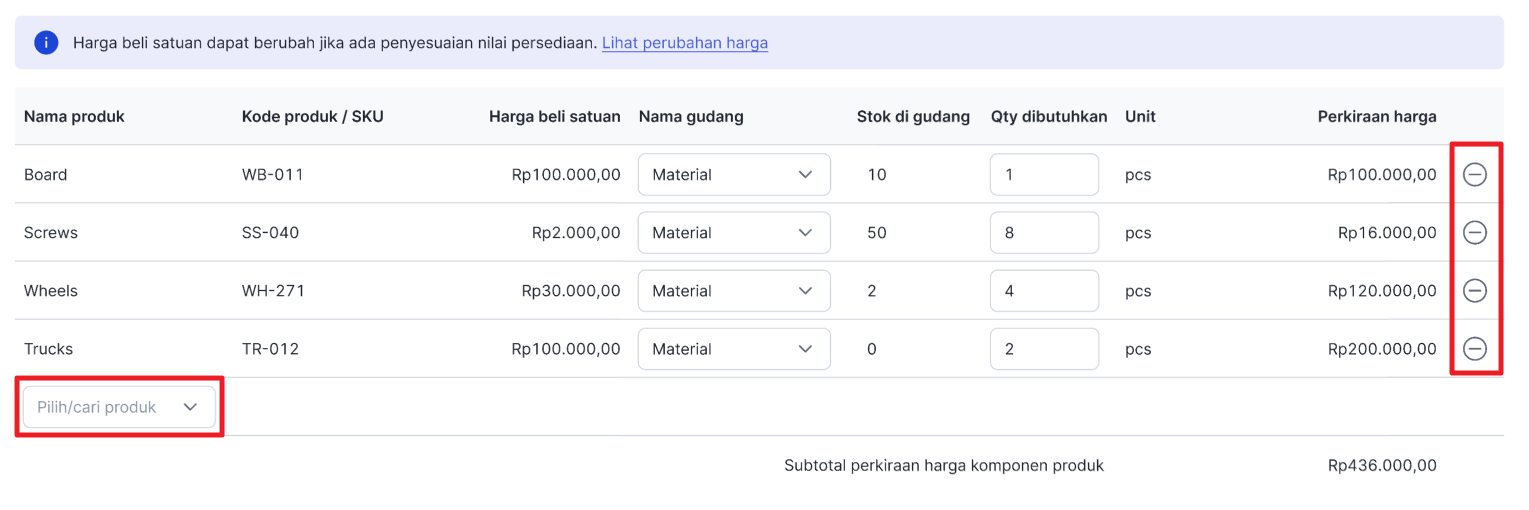Screen dimensions: 1529x510
Task: Click the Nama produk column header
Action: pos(74,116)
